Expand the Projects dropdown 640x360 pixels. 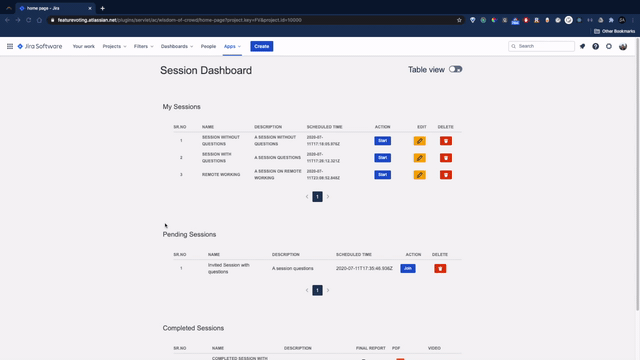tap(114, 47)
